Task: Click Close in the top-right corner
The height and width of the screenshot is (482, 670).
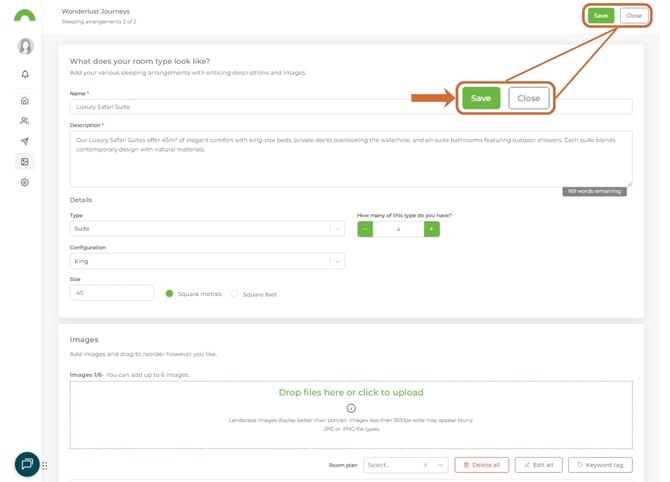Action: pyautogui.click(x=634, y=16)
